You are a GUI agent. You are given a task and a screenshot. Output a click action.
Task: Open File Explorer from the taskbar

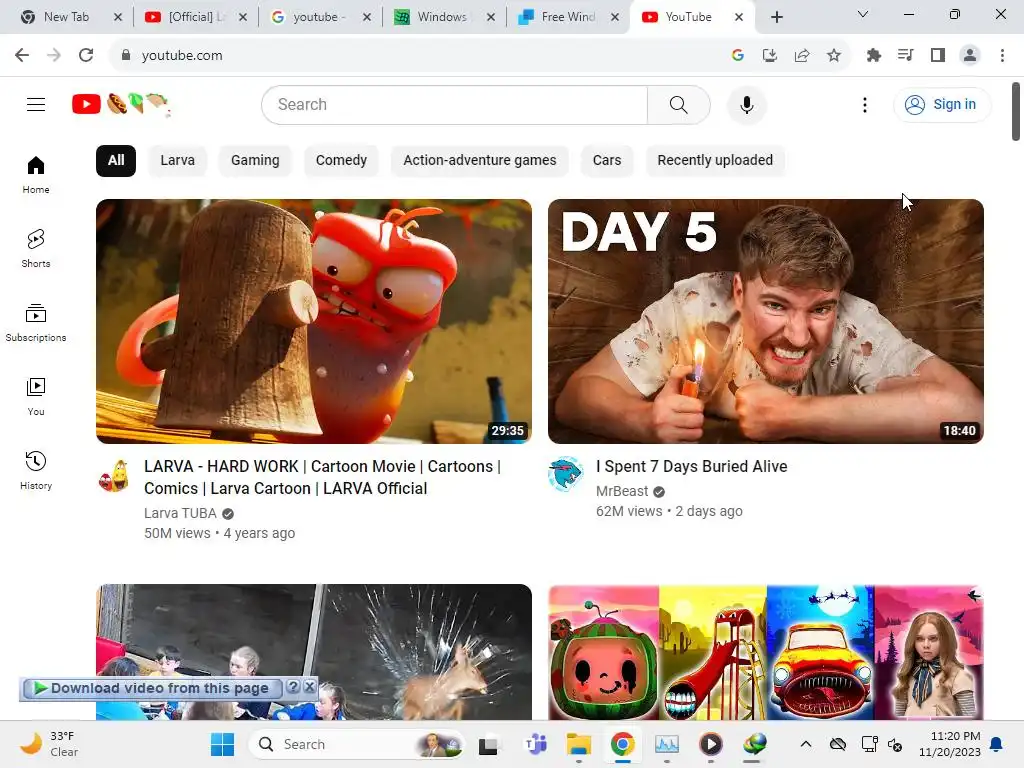point(579,744)
